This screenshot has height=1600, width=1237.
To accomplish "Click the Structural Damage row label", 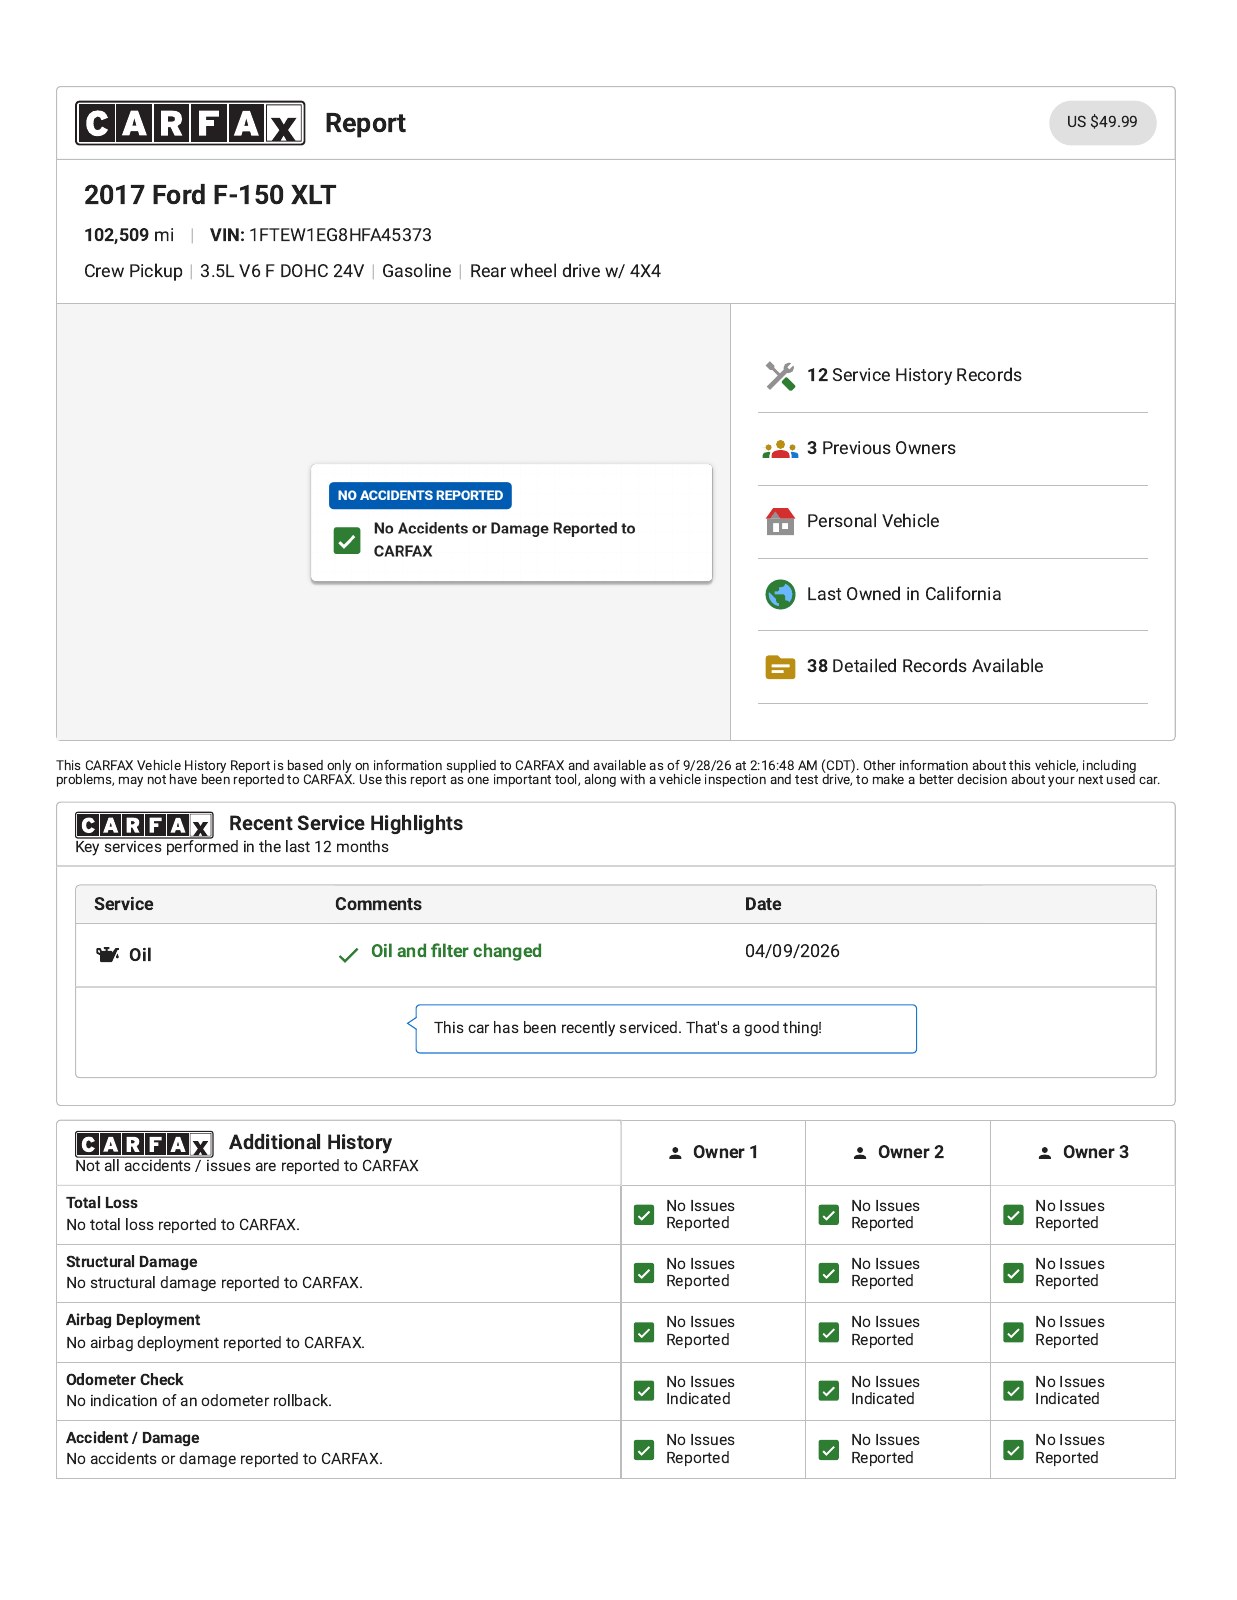I will click(x=132, y=1262).
